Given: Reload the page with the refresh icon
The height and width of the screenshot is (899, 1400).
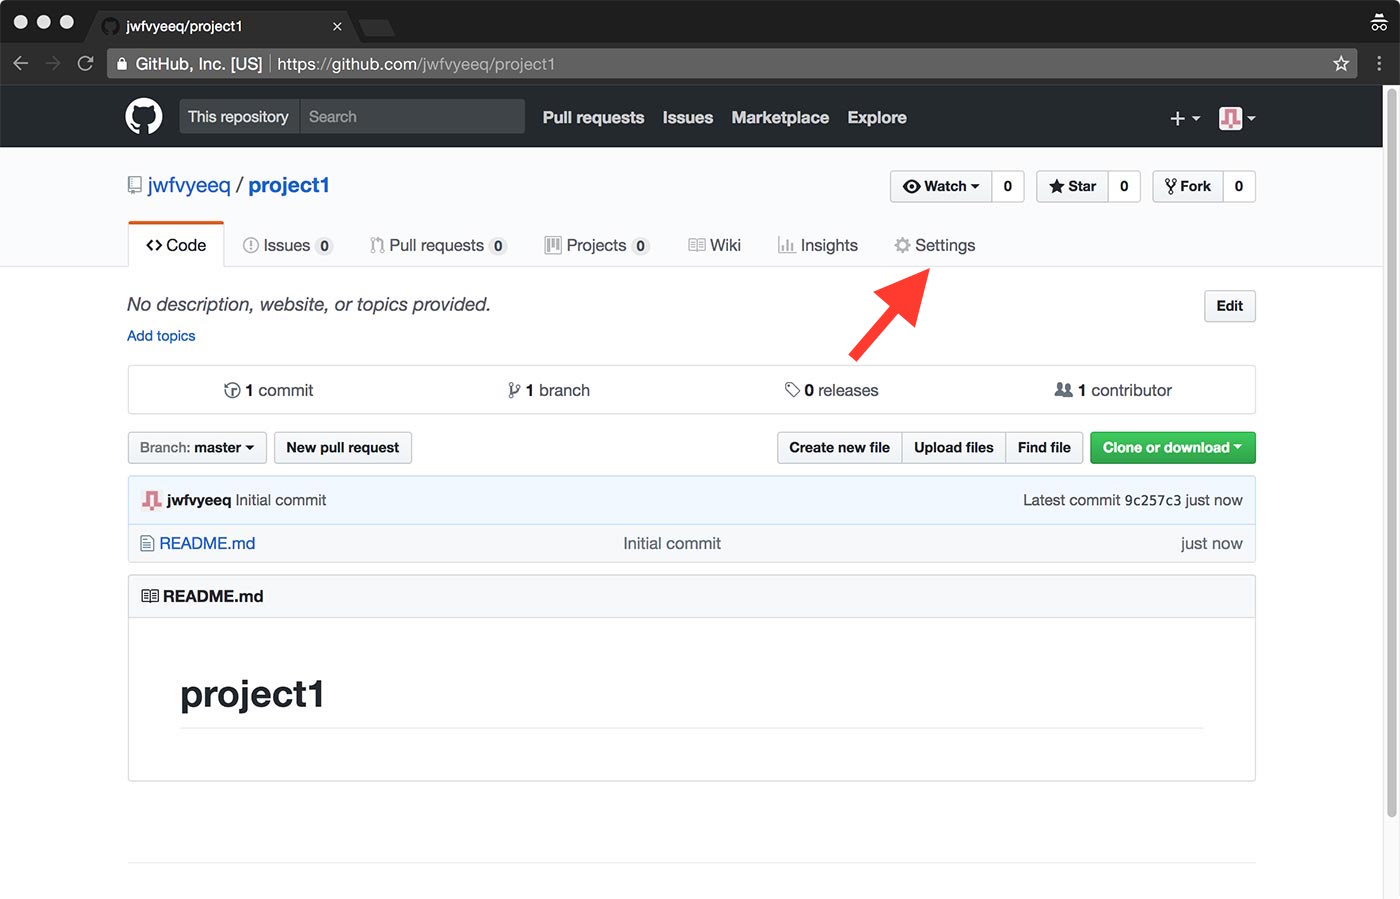Looking at the screenshot, I should click(86, 63).
